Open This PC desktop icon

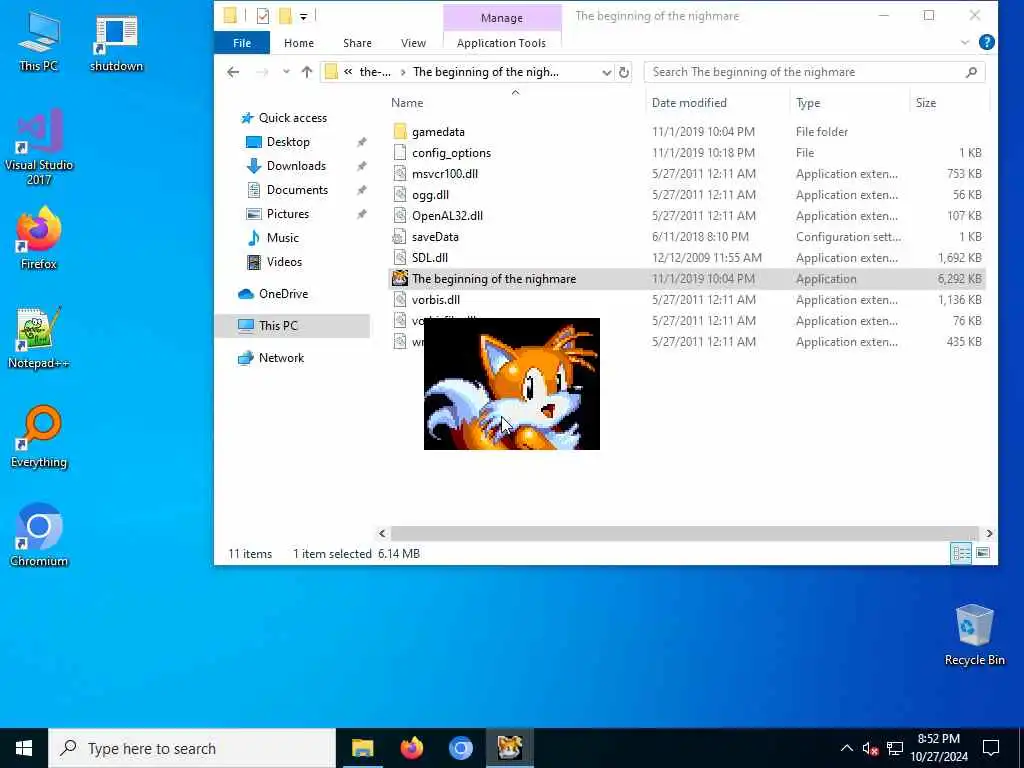click(x=39, y=41)
